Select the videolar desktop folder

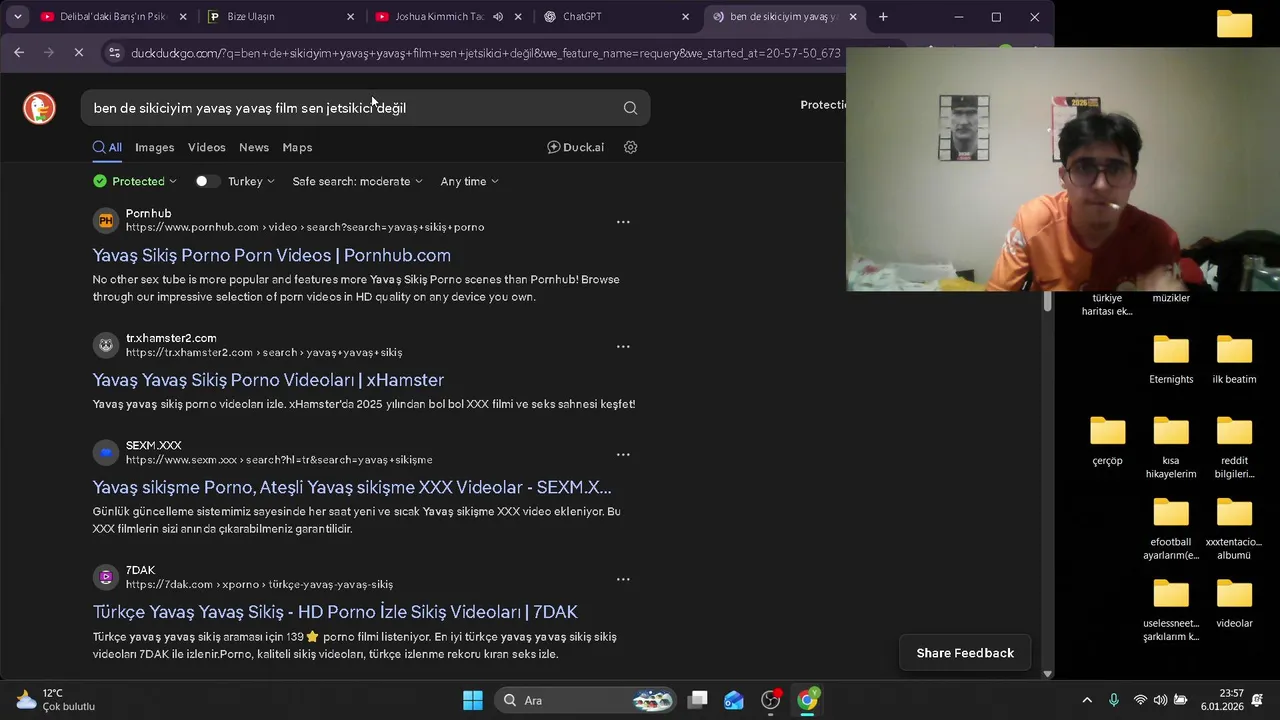click(1234, 603)
